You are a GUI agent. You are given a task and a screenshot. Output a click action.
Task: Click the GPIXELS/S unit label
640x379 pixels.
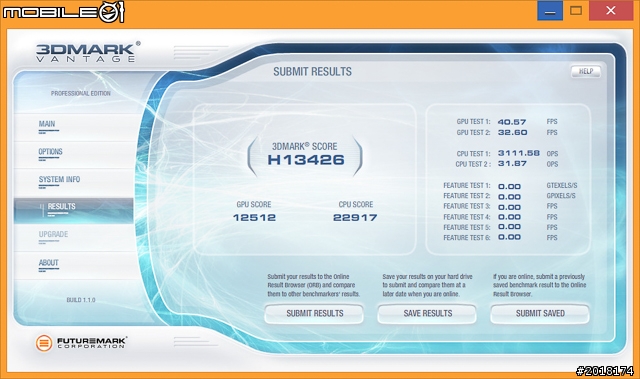pyautogui.click(x=561, y=196)
